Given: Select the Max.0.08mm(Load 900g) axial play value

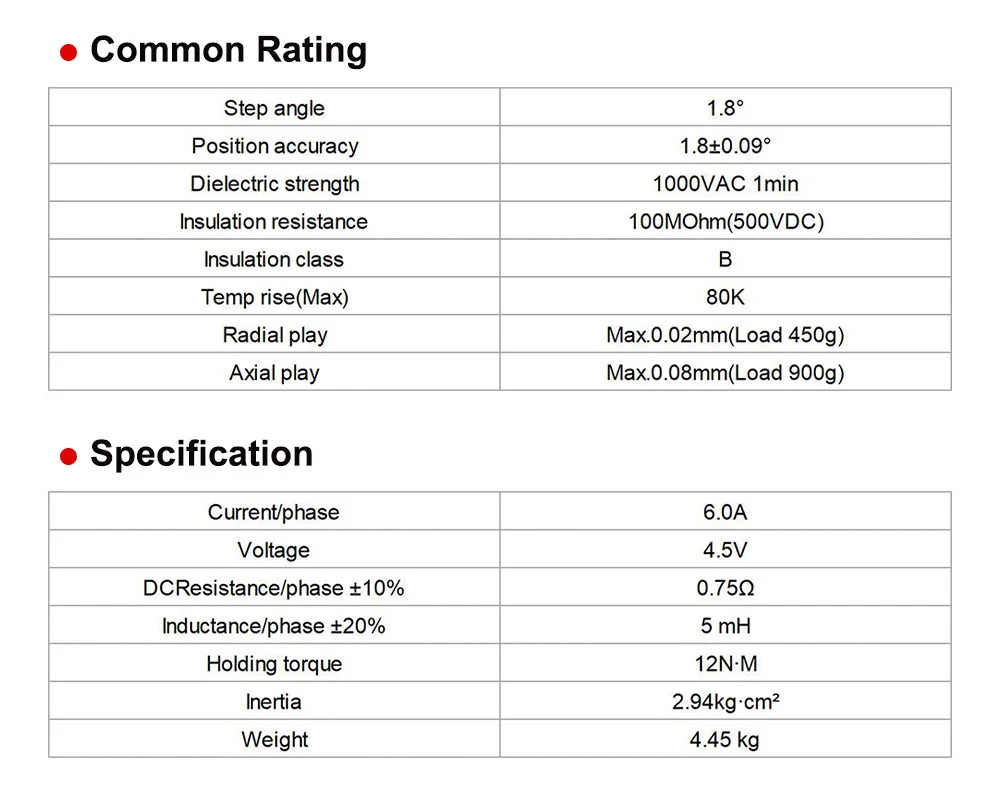Looking at the screenshot, I should [725, 373].
